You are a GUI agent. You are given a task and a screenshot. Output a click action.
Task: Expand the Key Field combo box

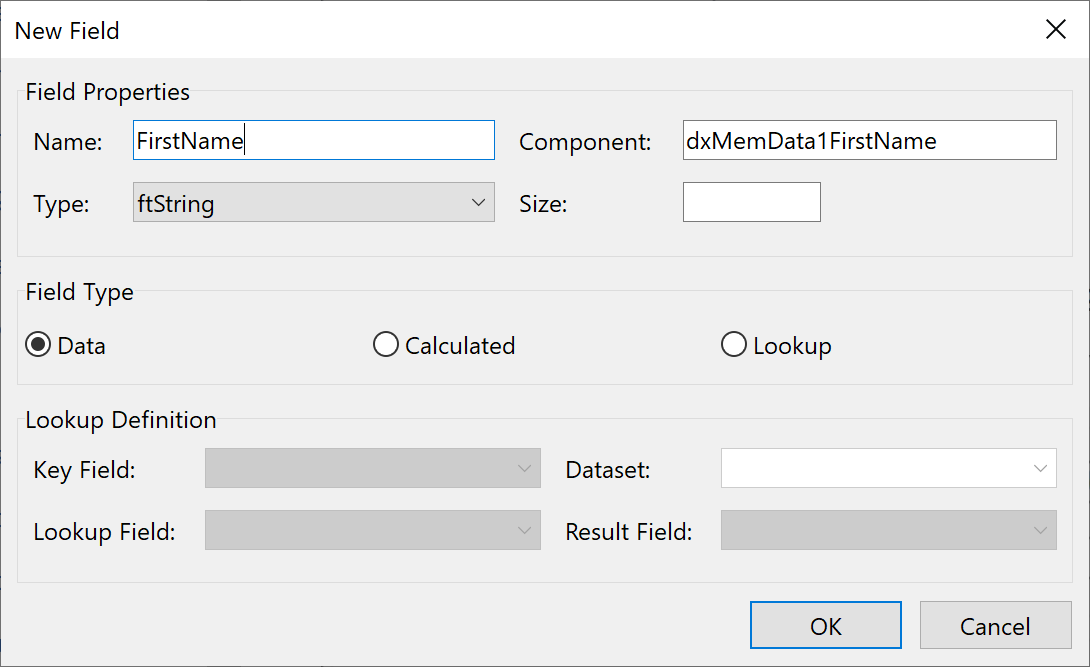372,469
